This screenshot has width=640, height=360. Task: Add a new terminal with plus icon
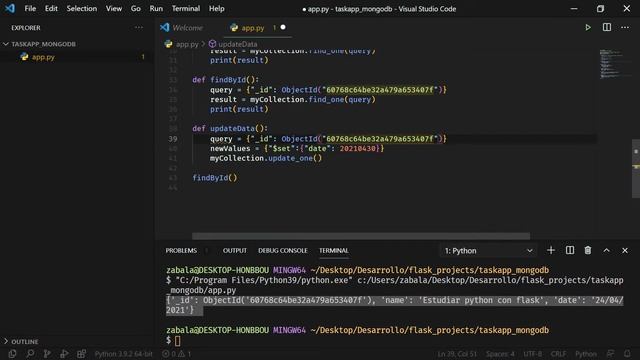[551, 250]
